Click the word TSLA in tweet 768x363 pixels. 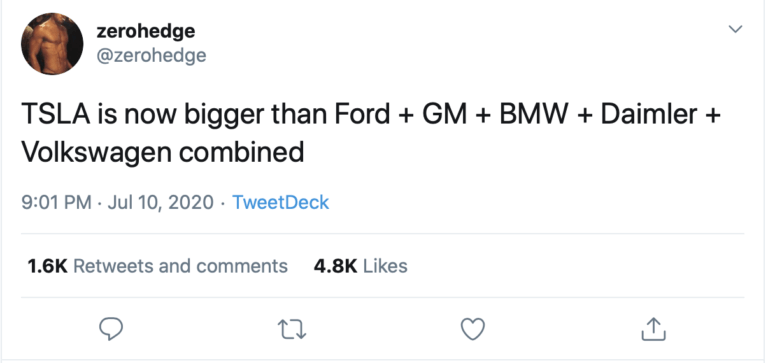coord(55,114)
